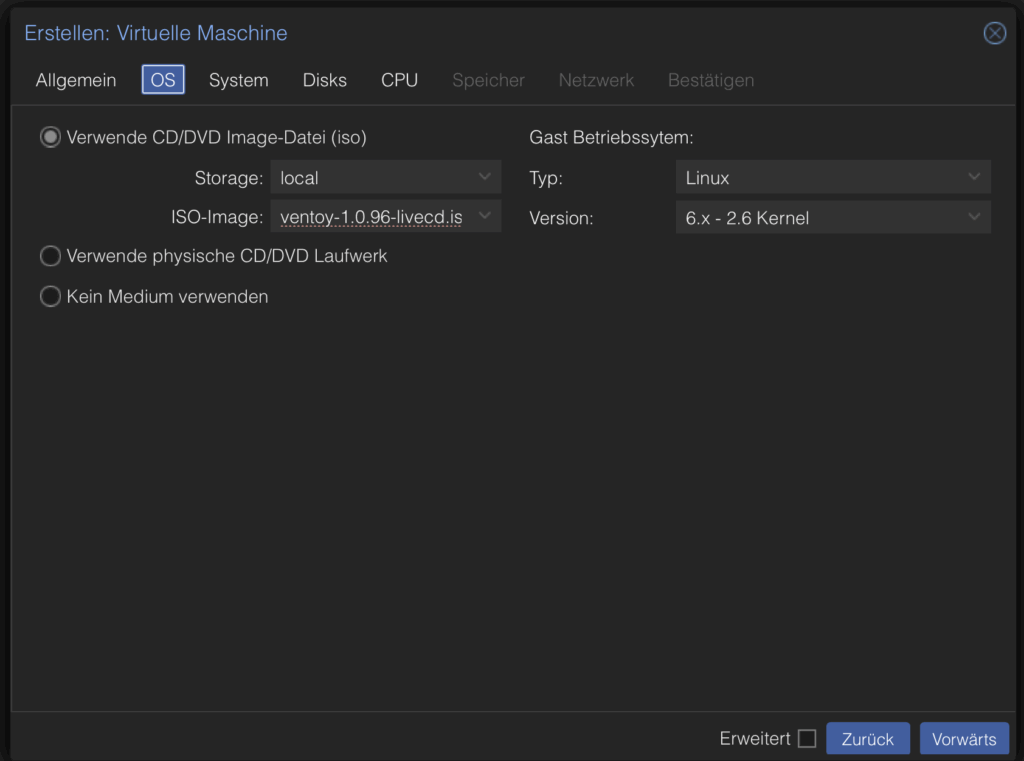This screenshot has height=761, width=1024.
Task: Click the Typ dropdown arrow
Action: [x=974, y=178]
